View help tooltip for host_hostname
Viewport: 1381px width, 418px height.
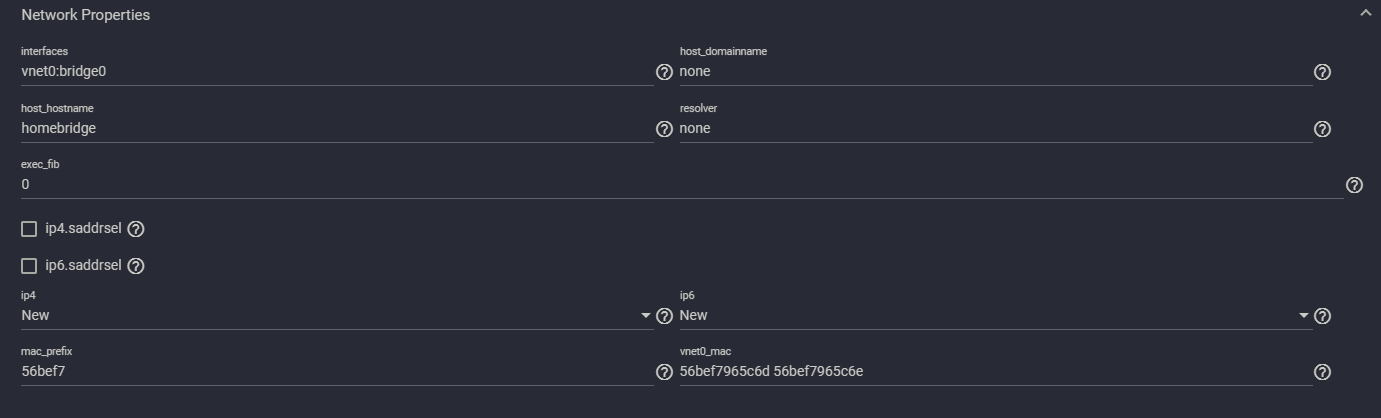664,129
